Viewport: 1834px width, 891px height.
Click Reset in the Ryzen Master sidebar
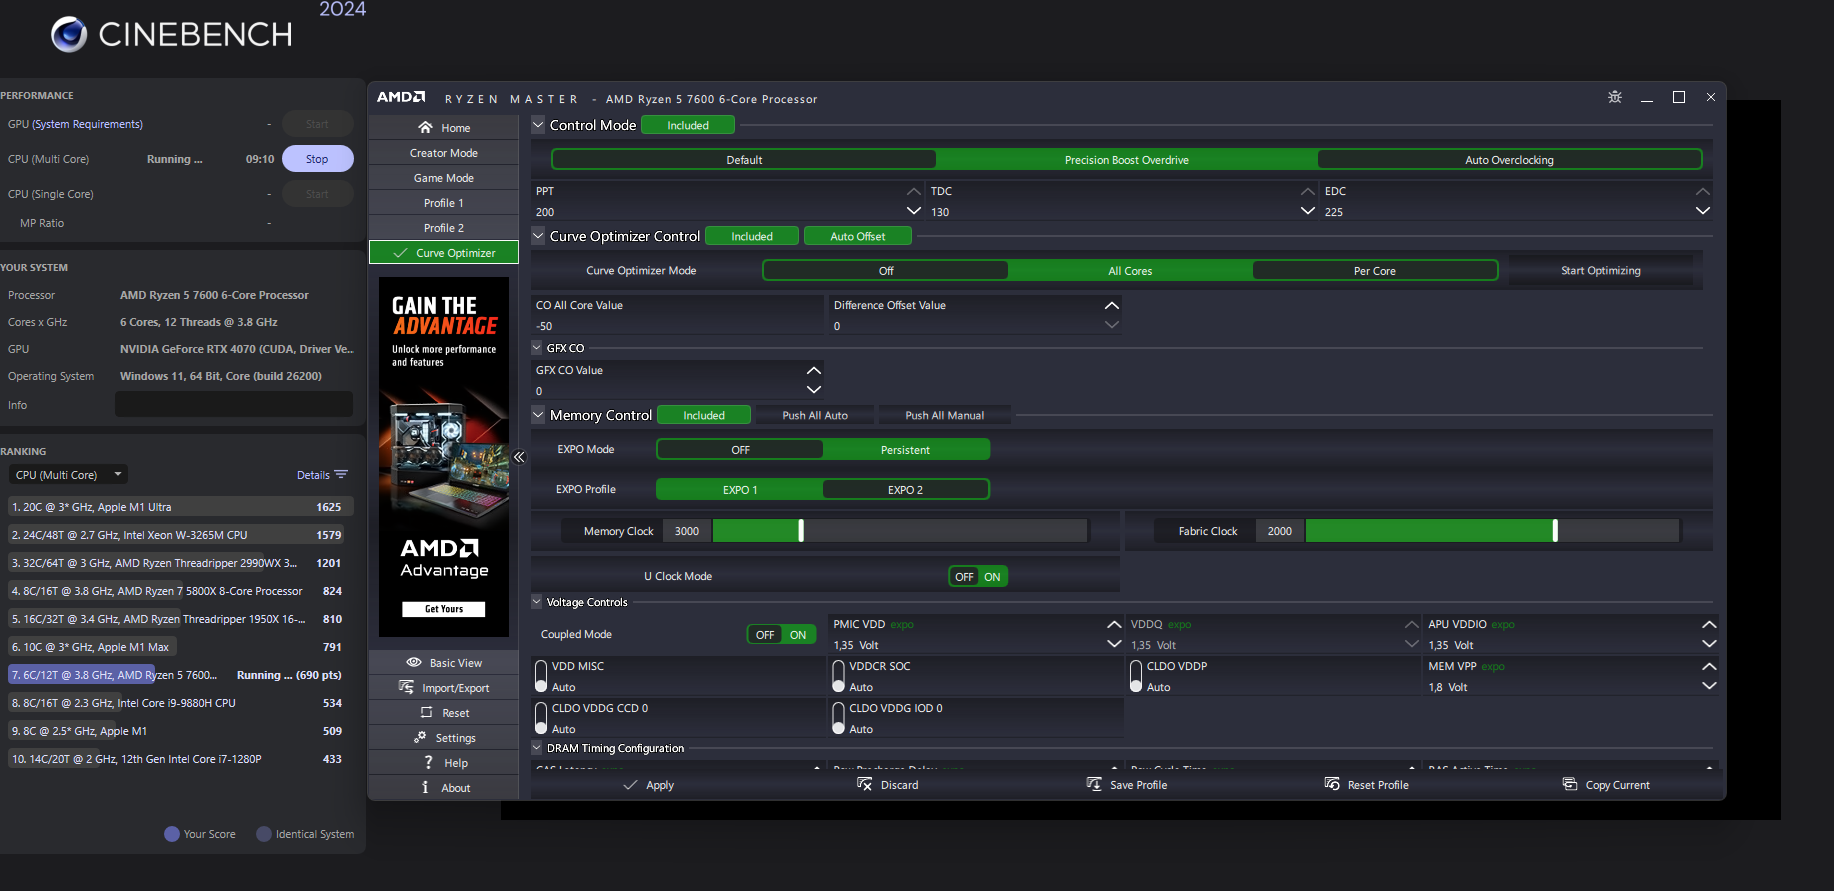[444, 713]
